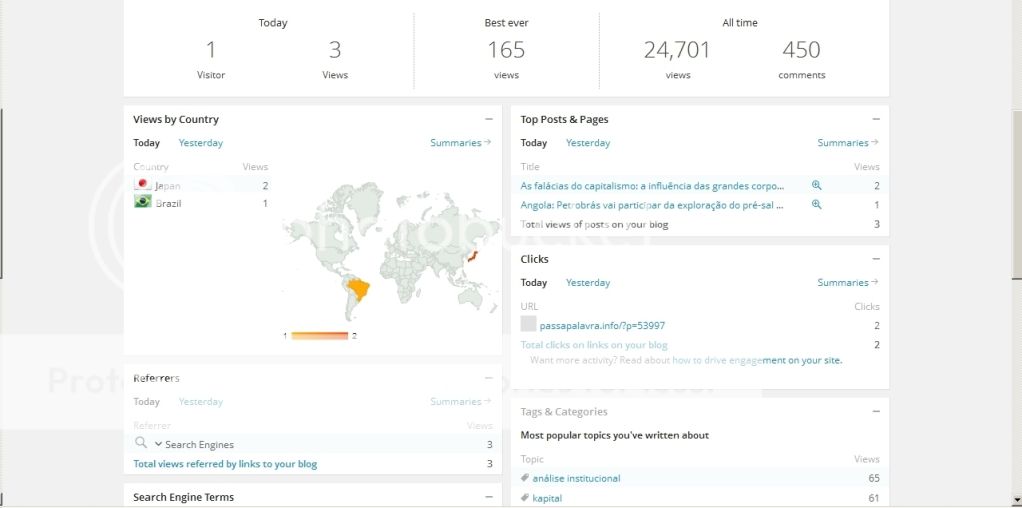Expand the Search Engines referrer row
This screenshot has height=508, width=1022.
158,444
